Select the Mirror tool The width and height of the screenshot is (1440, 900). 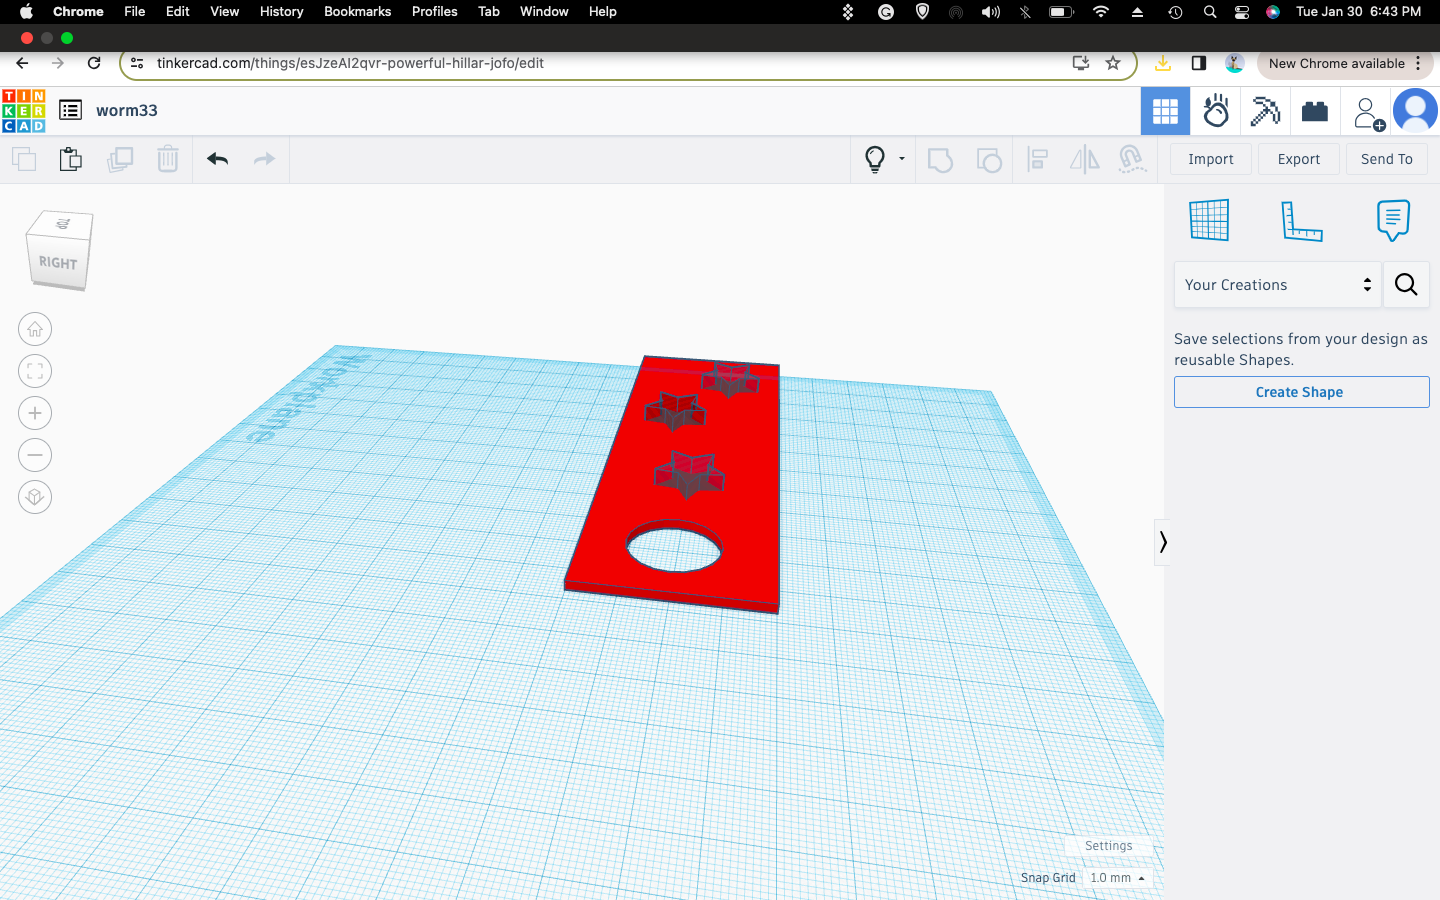[x=1084, y=159]
